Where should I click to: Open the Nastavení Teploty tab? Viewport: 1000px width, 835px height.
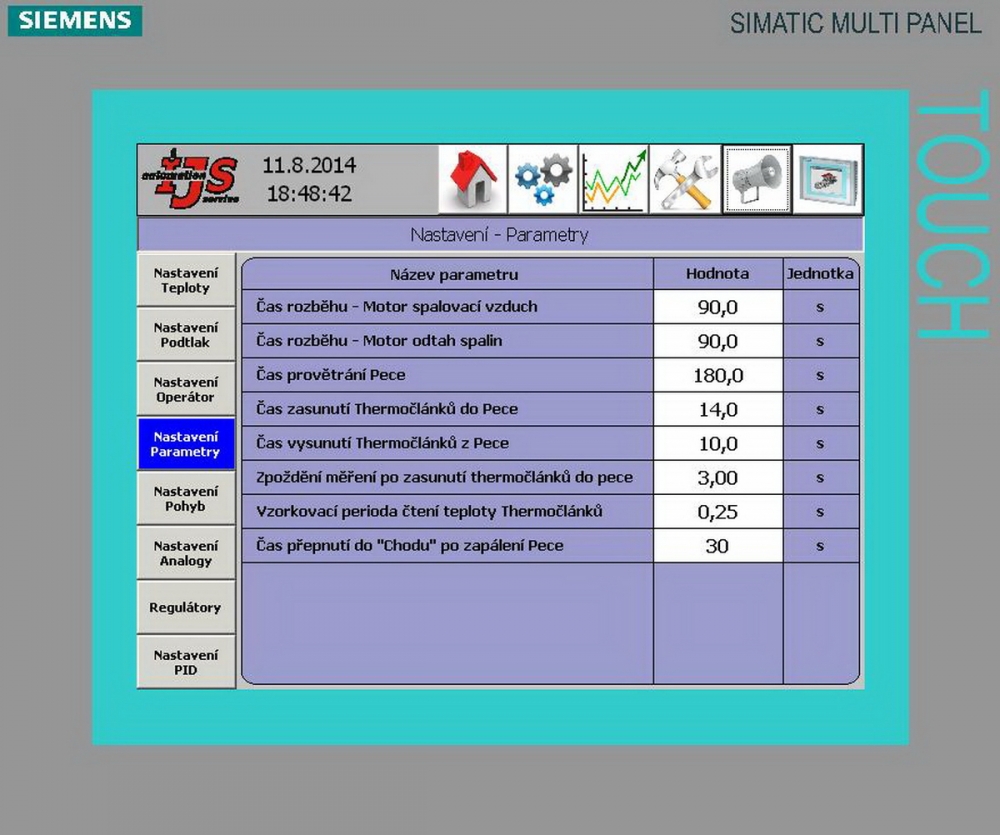click(x=186, y=280)
